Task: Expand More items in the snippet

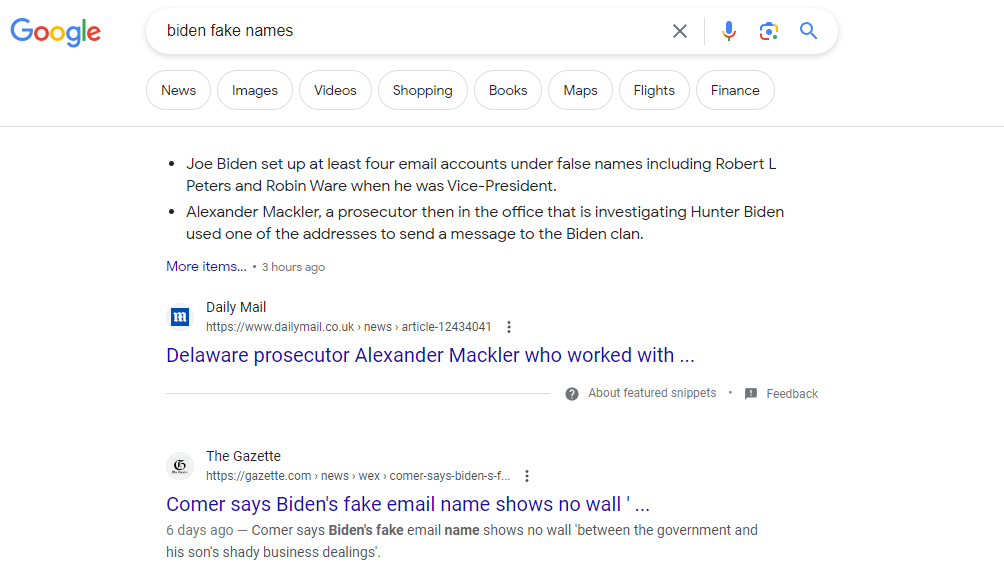Action: (206, 266)
